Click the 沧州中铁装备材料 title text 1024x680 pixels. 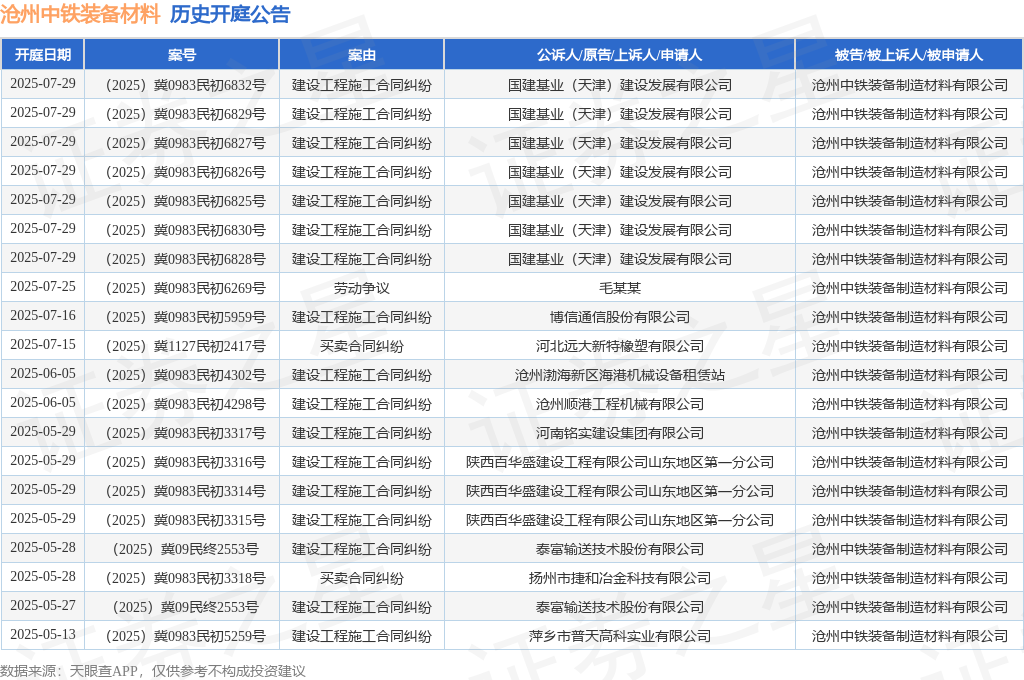pos(80,14)
